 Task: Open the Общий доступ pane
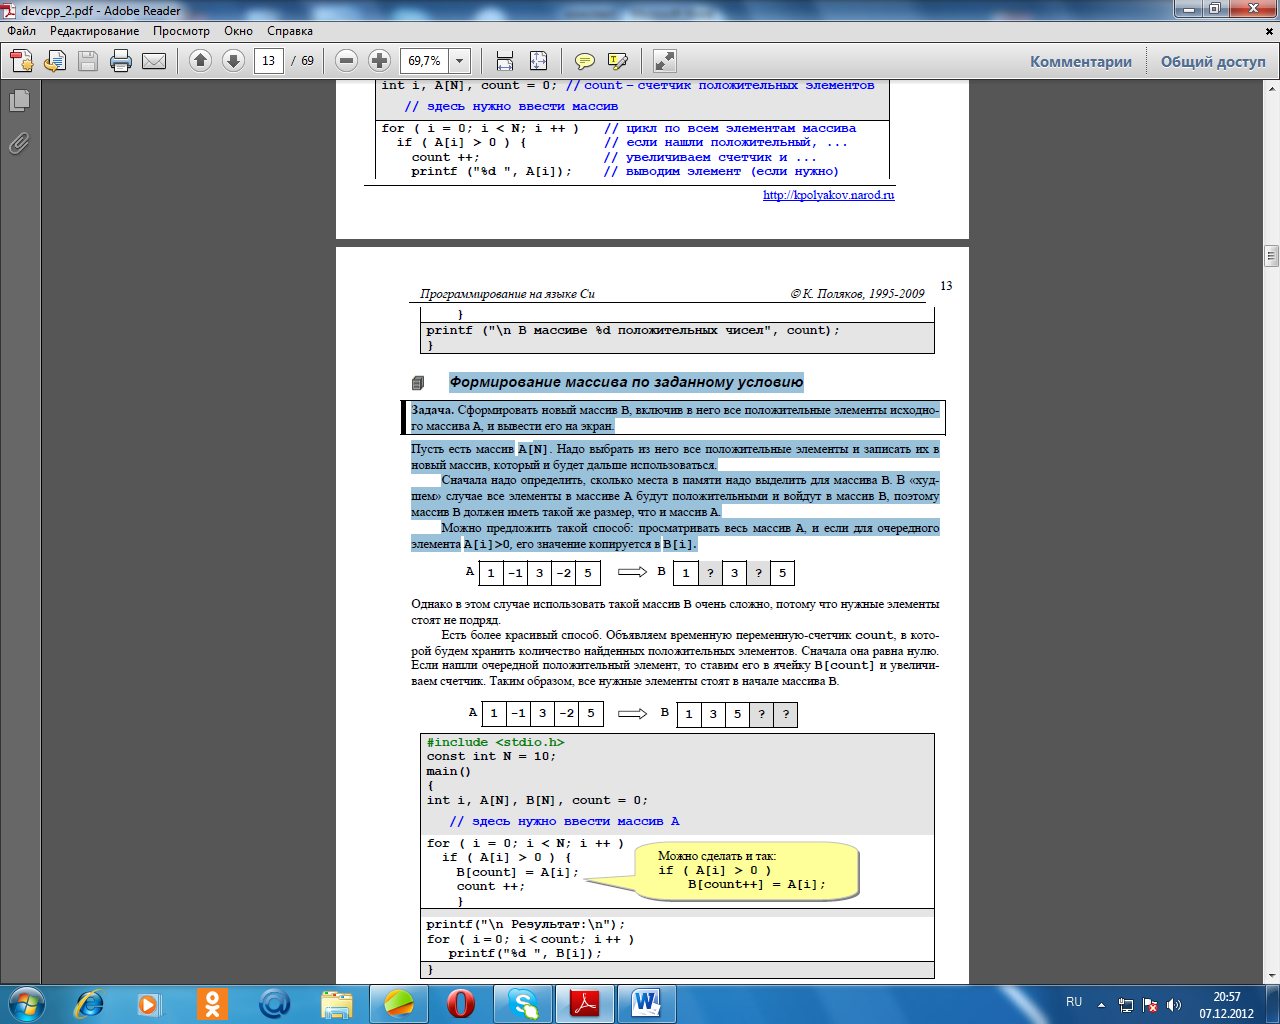1213,62
